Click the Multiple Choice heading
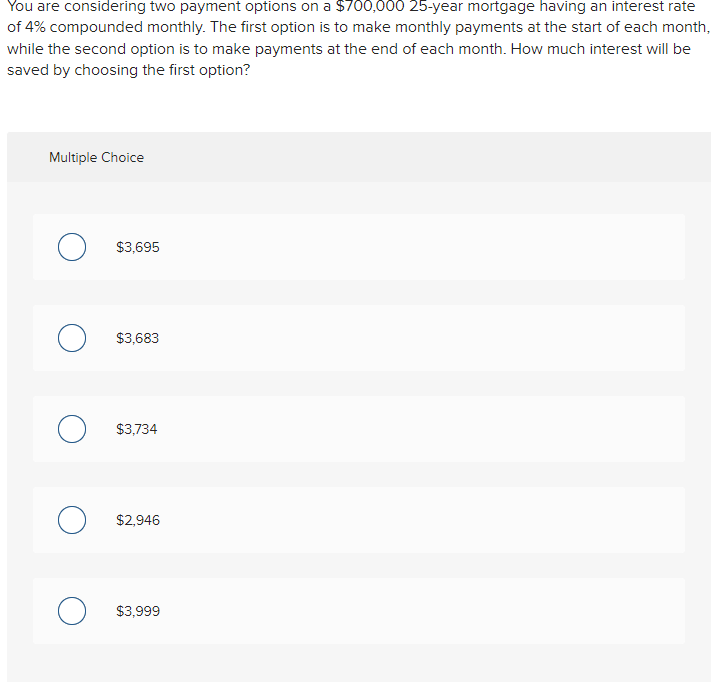 coord(97,157)
